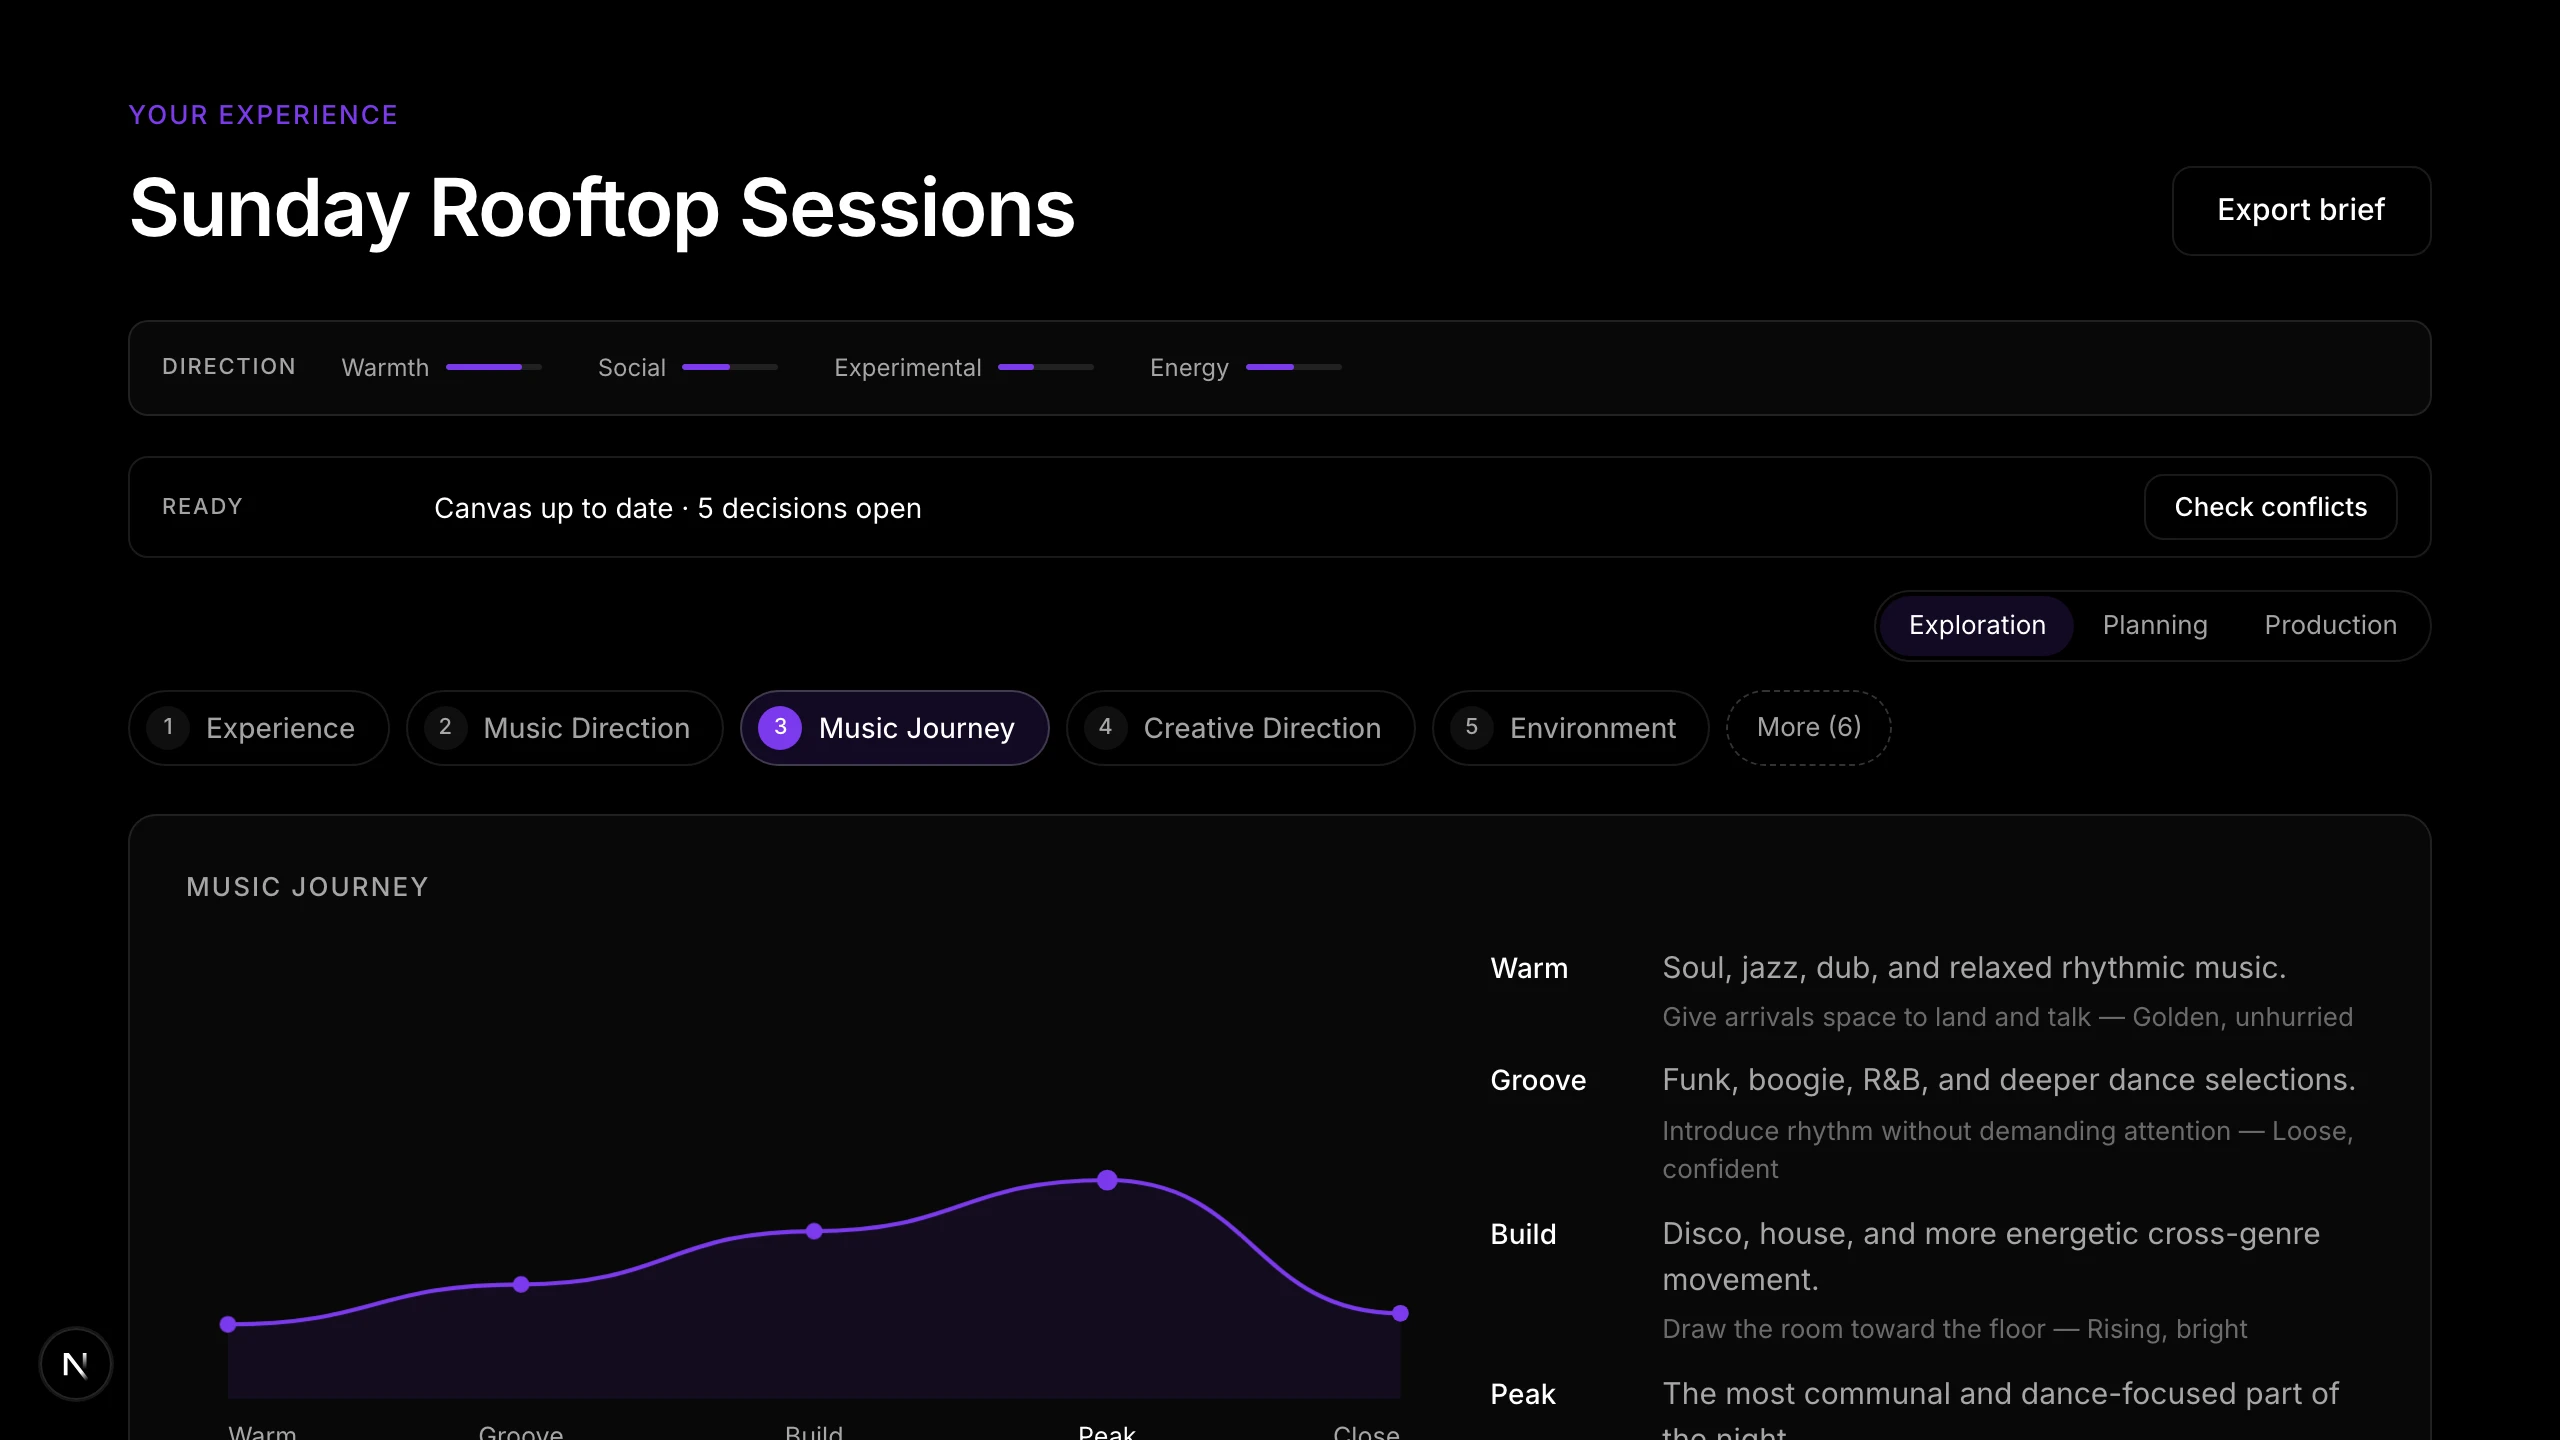Viewport: 2560px width, 1440px height.
Task: Click 'Canvas up to date · 5 decisions open' status
Action: pyautogui.click(x=677, y=508)
